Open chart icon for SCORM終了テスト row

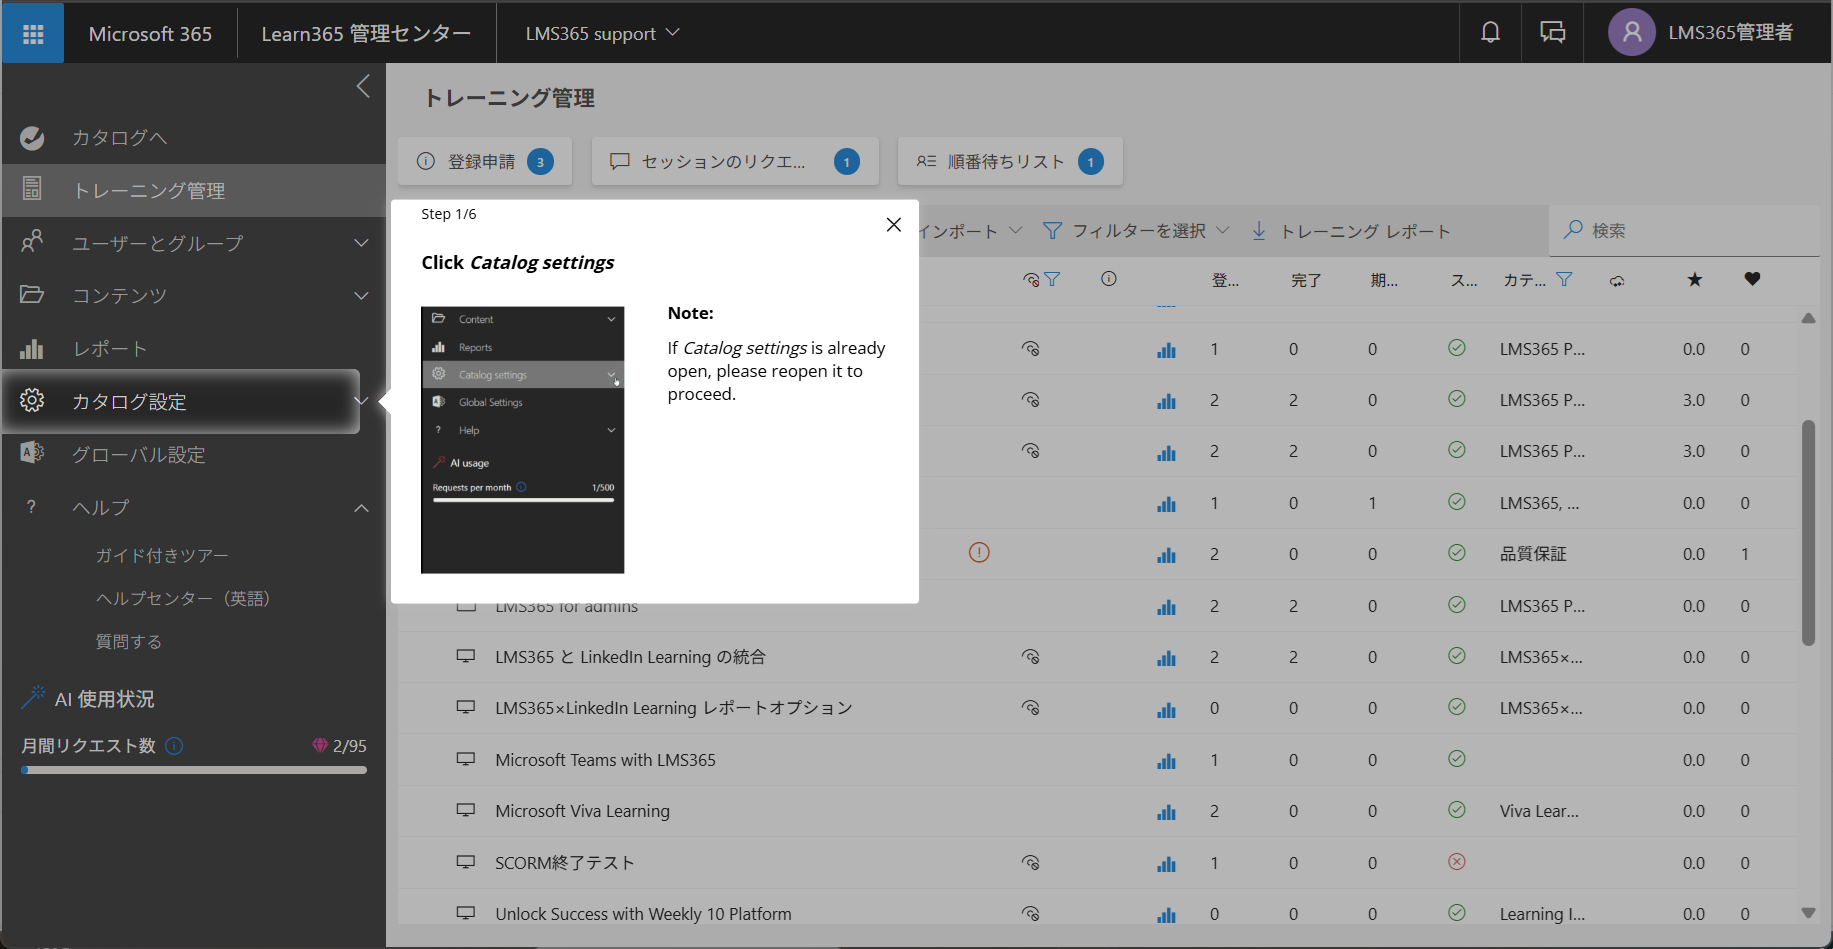tap(1166, 864)
